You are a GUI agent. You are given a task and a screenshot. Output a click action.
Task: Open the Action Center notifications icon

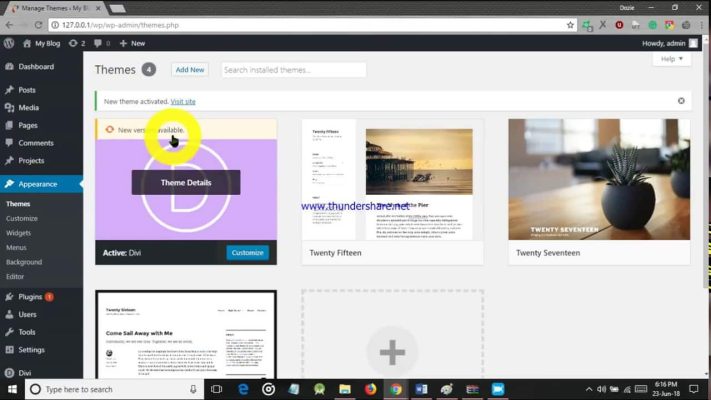[x=693, y=389]
